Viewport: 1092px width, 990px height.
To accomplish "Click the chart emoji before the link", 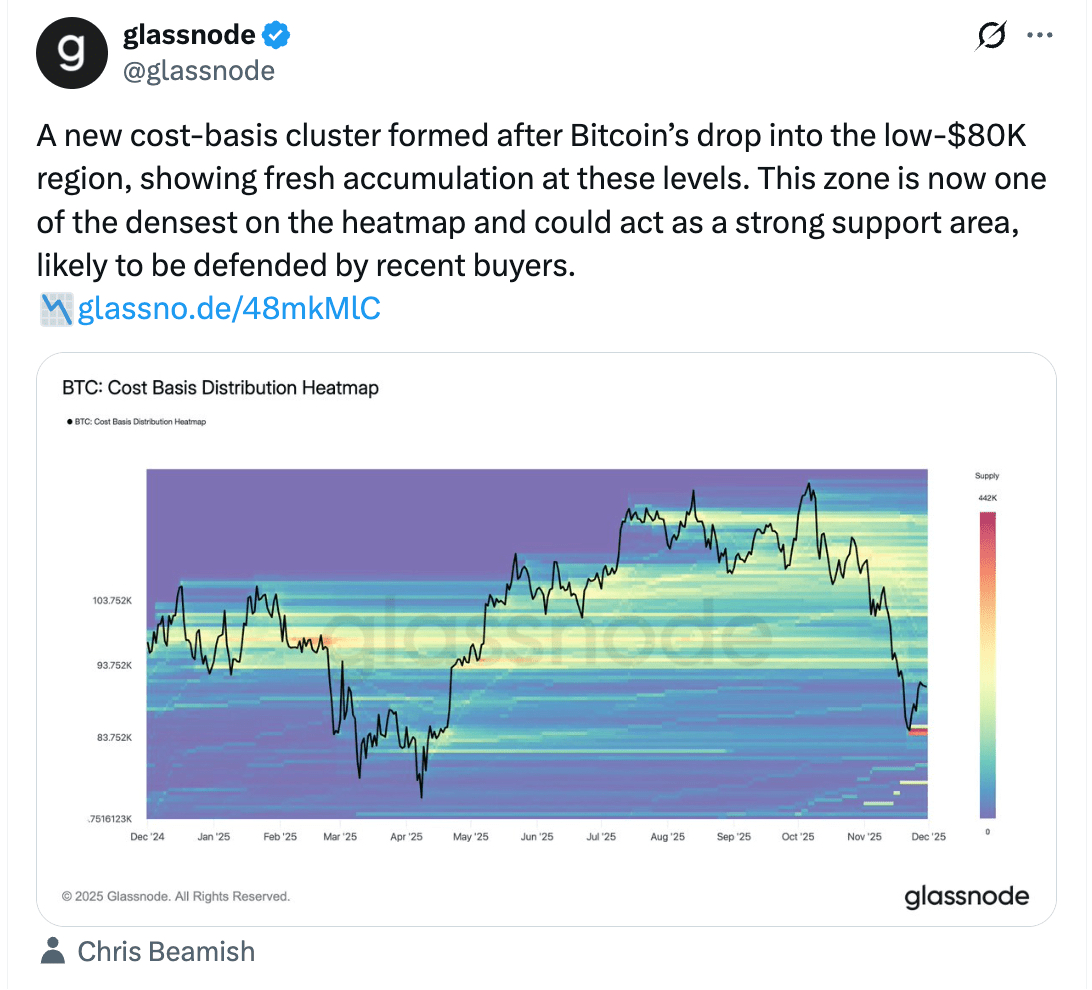I will pyautogui.click(x=54, y=309).
